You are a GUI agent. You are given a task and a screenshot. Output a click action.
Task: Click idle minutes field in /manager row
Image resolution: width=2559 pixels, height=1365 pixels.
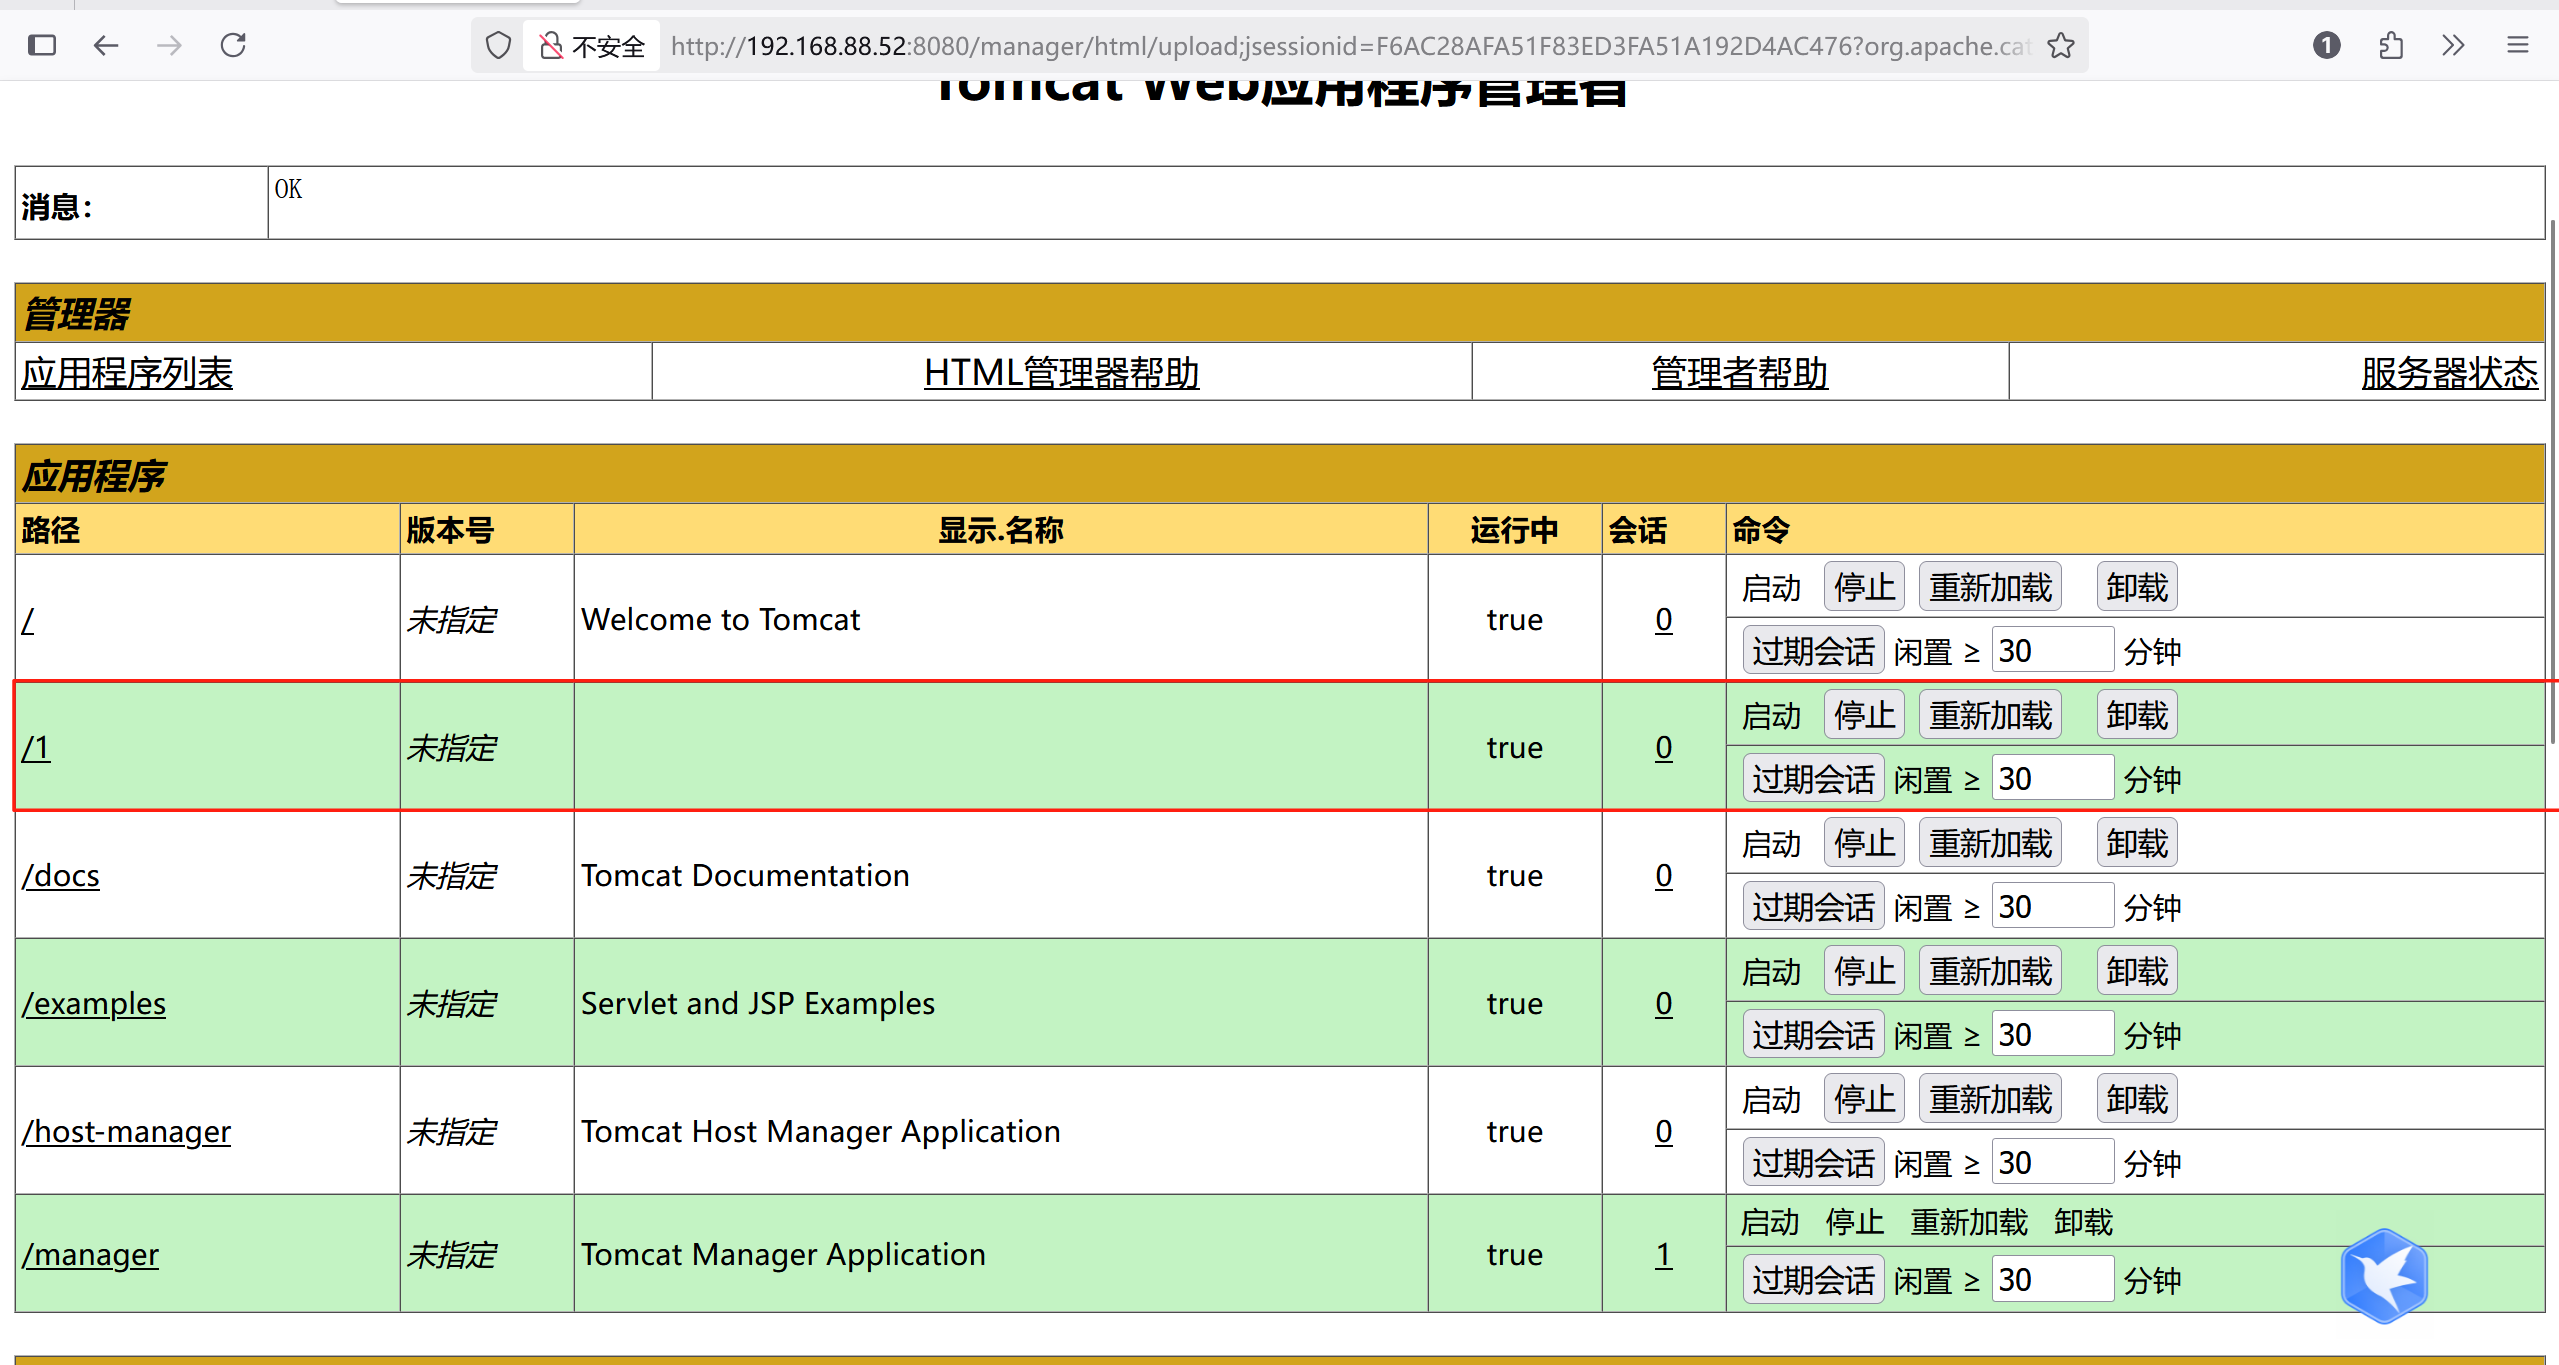[x=2052, y=1280]
